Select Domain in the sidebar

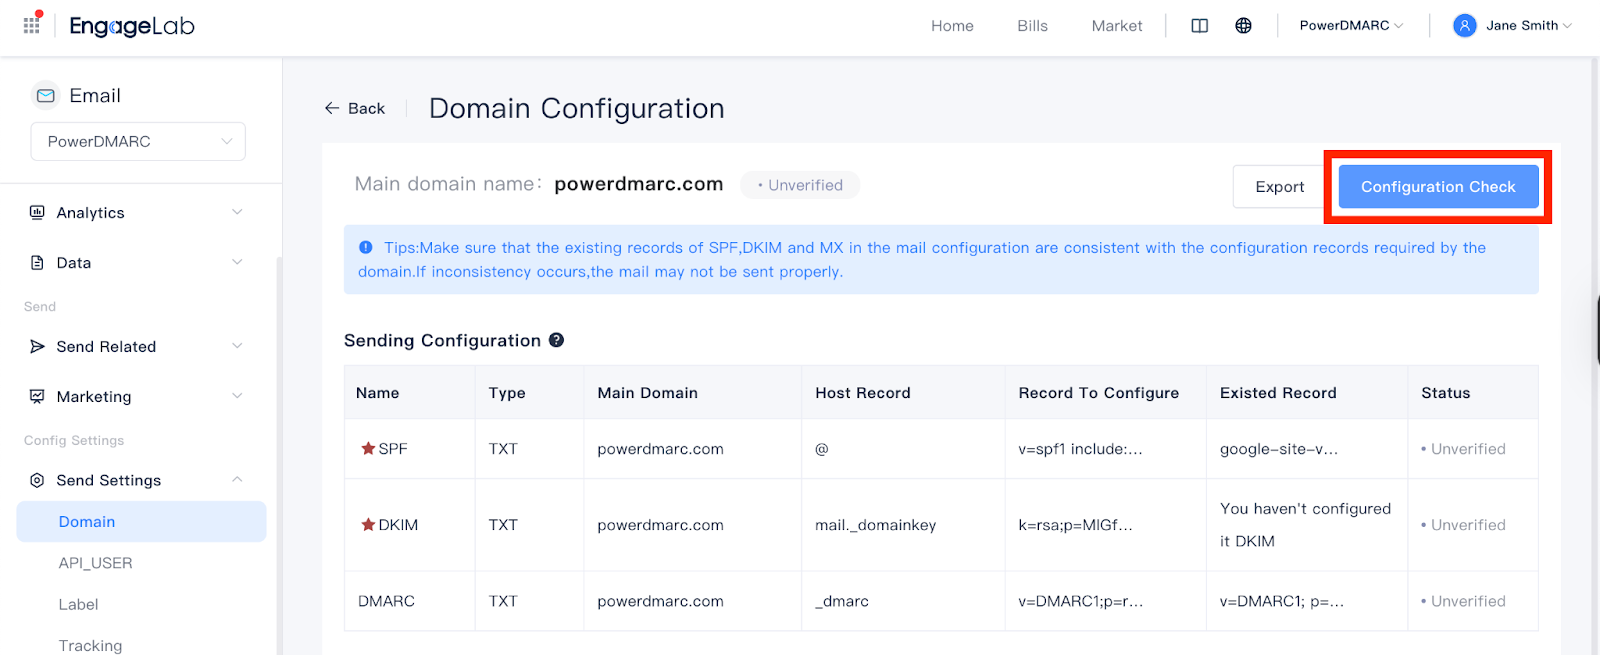(x=141, y=521)
